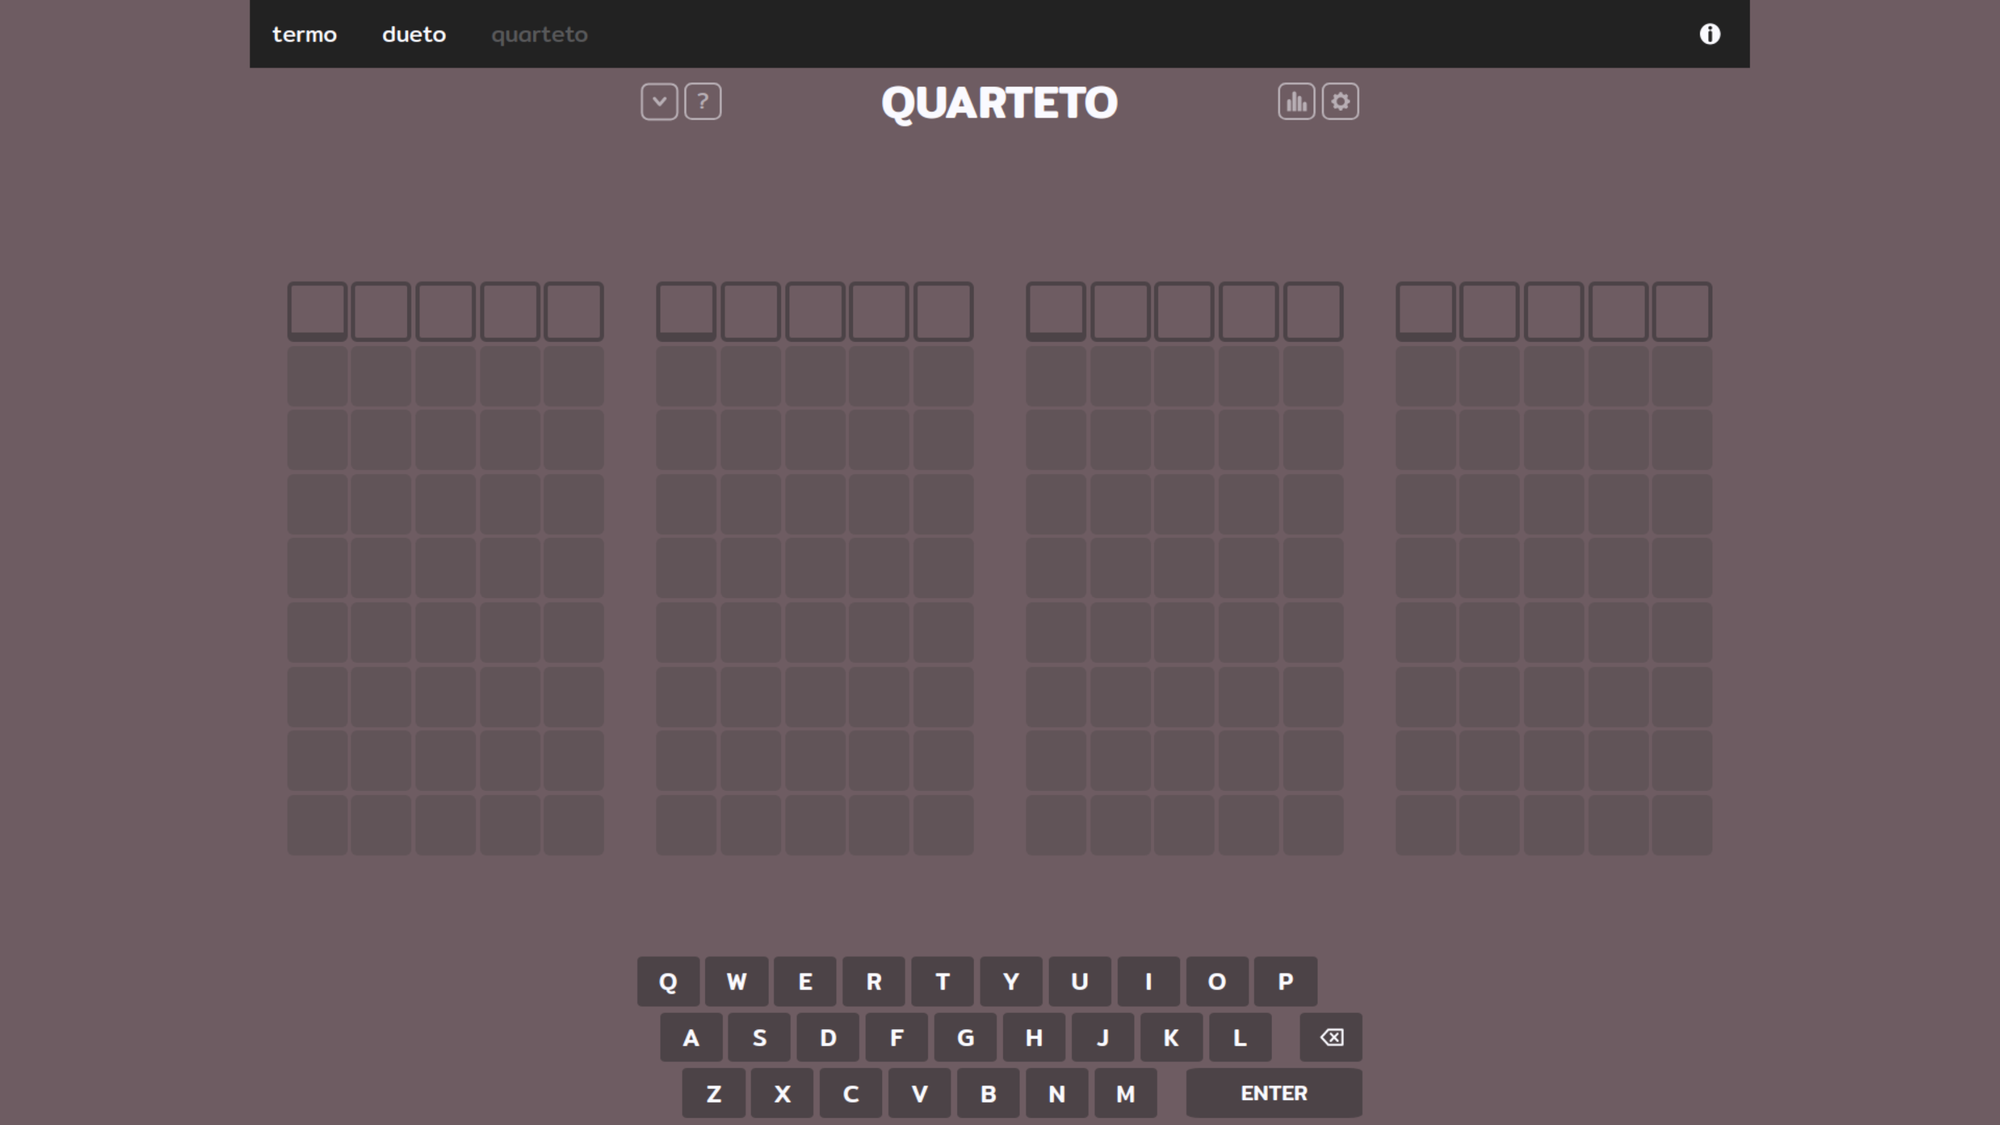Tap the V key on keyboard
The height and width of the screenshot is (1125, 2000).
click(920, 1093)
